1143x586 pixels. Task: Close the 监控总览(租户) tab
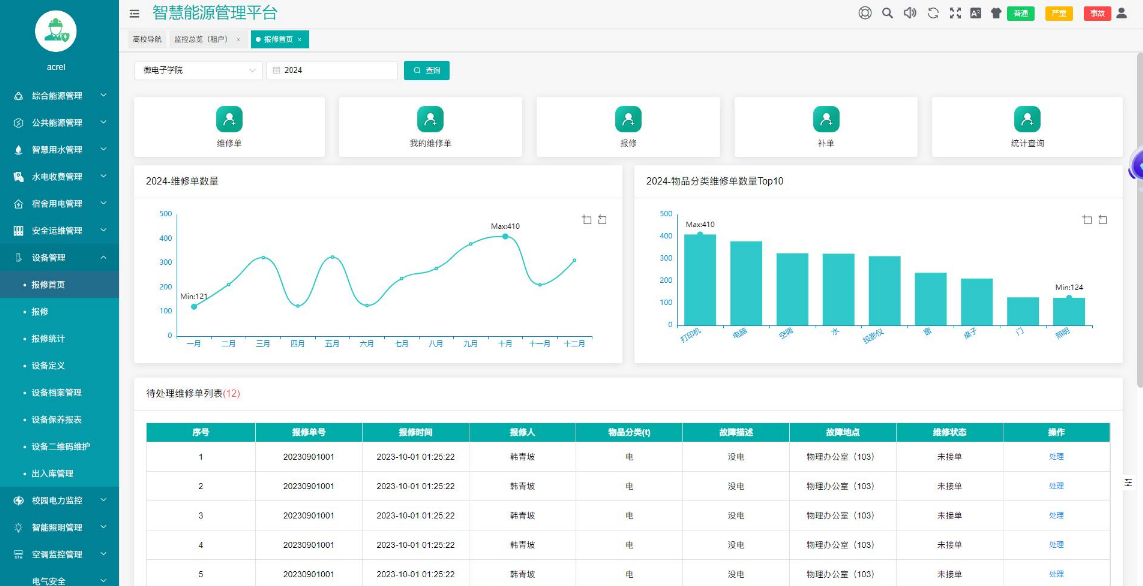[x=238, y=39]
